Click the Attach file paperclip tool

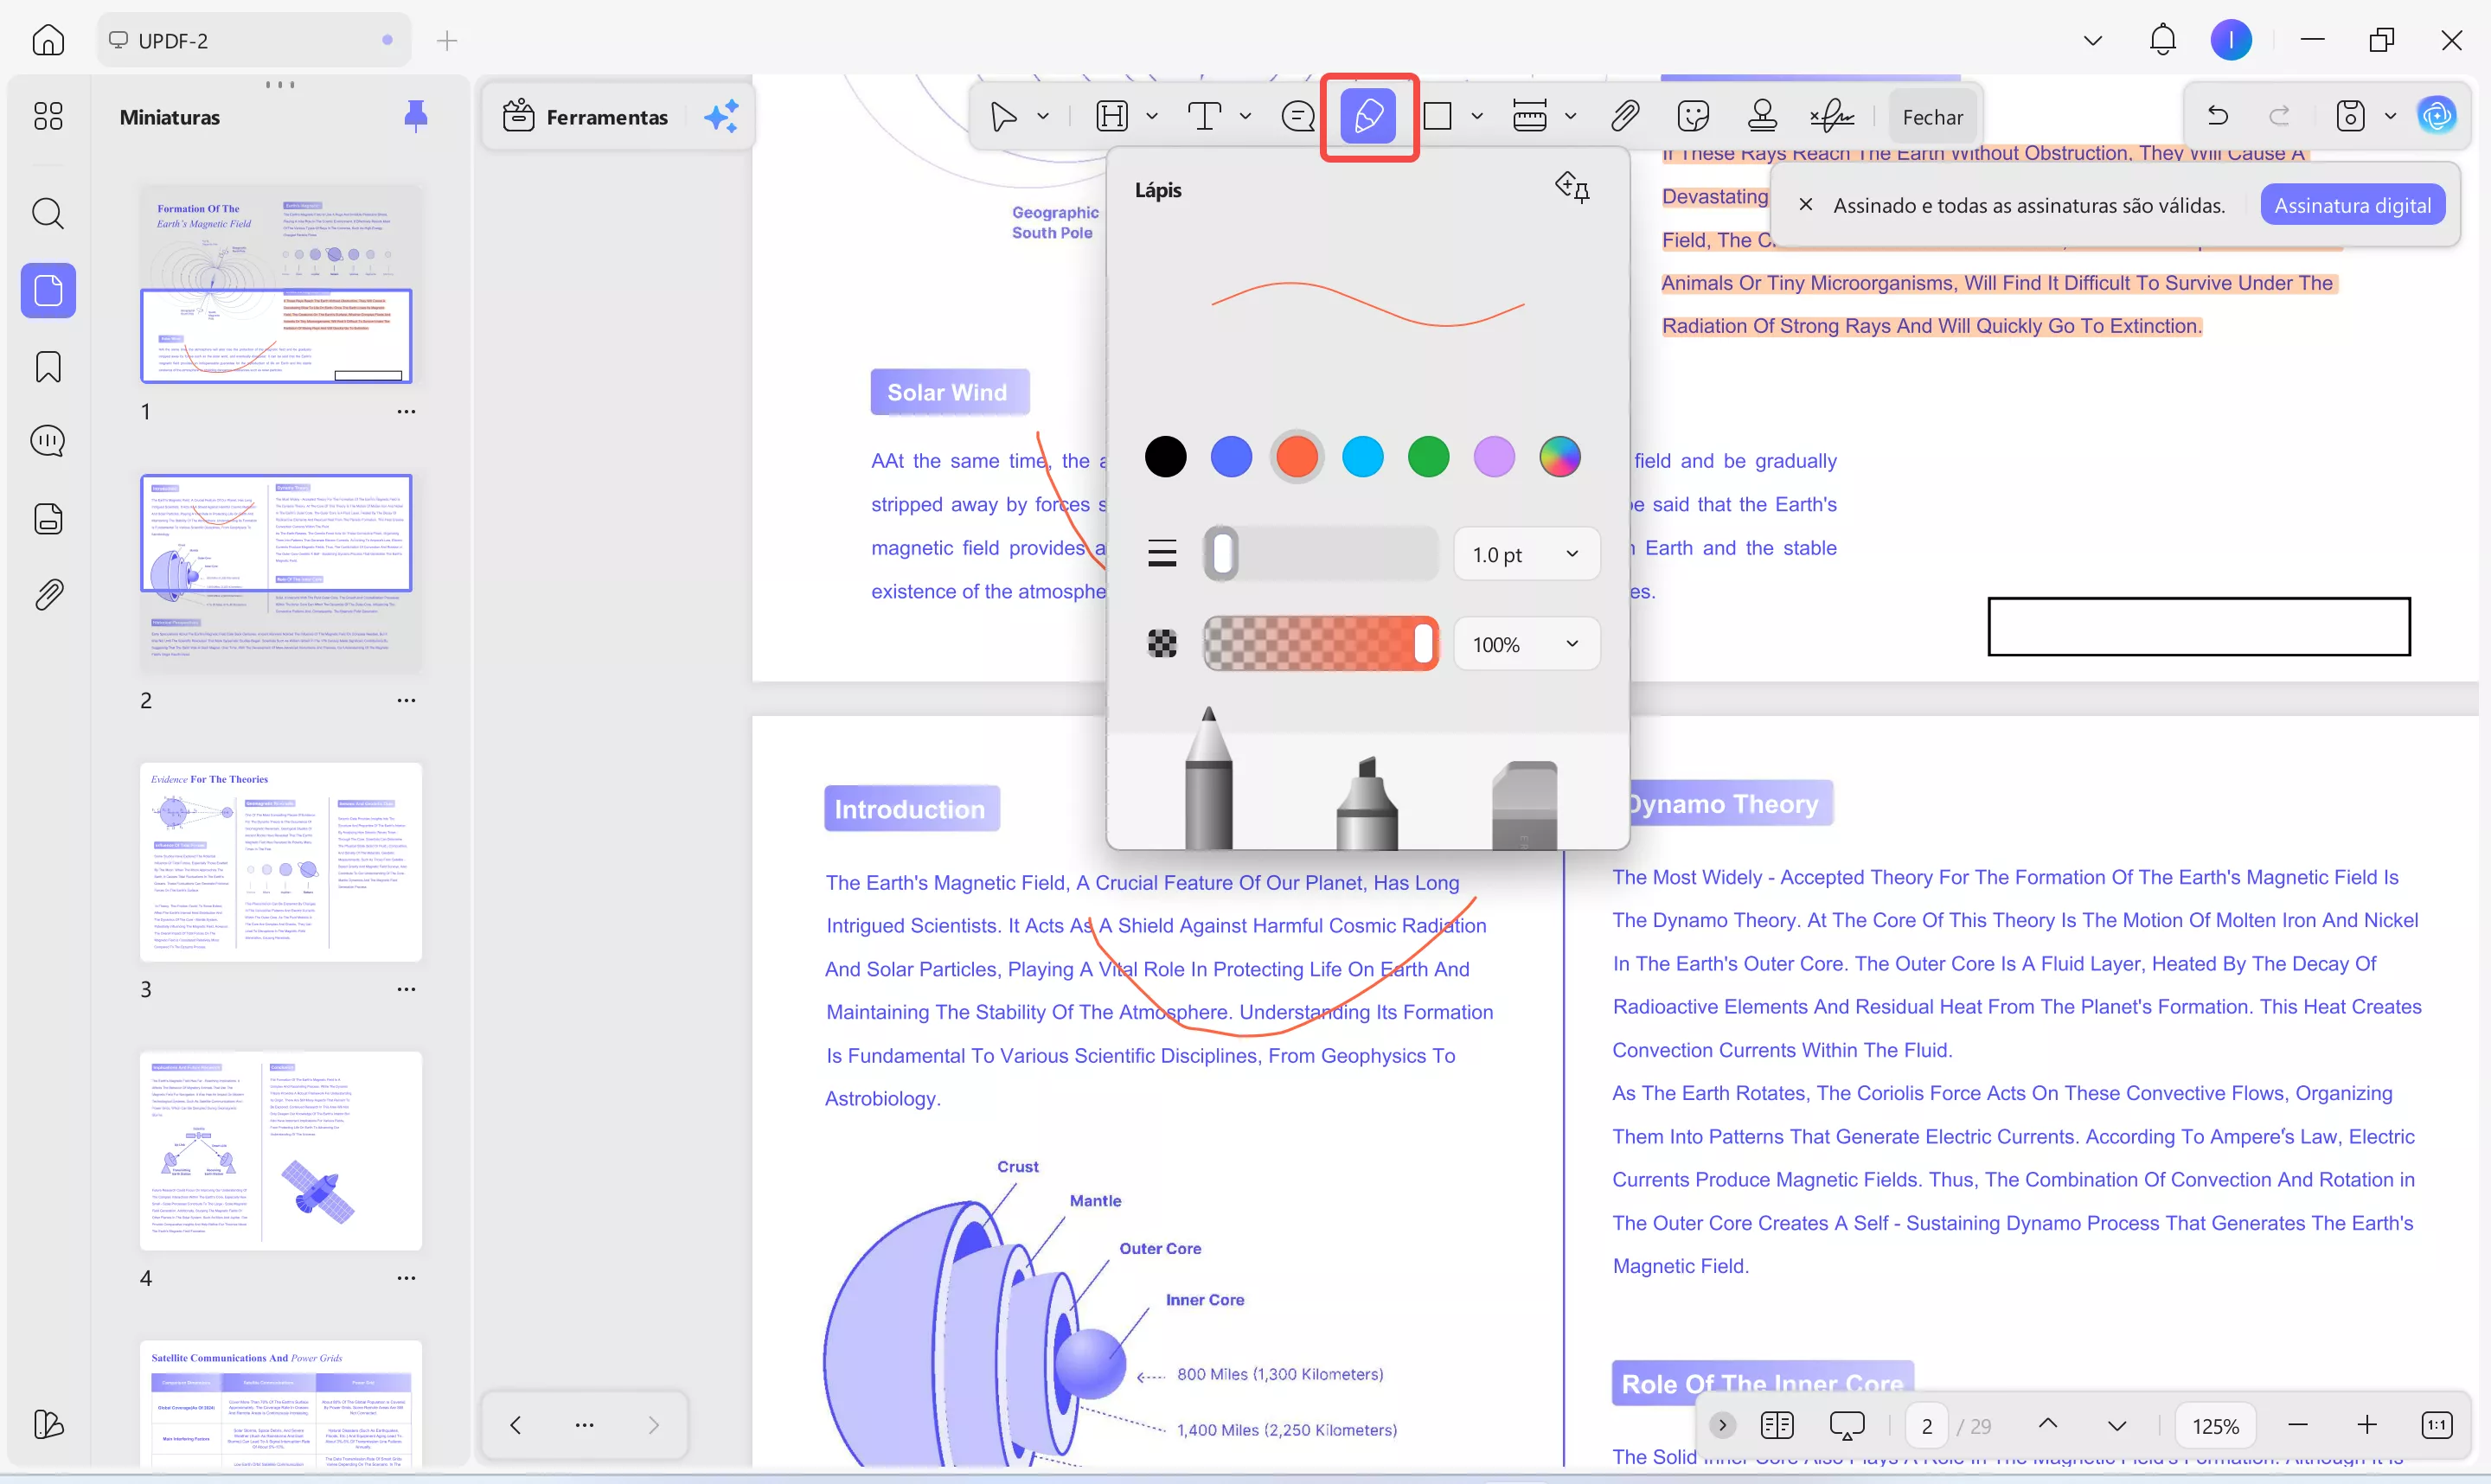(1625, 116)
